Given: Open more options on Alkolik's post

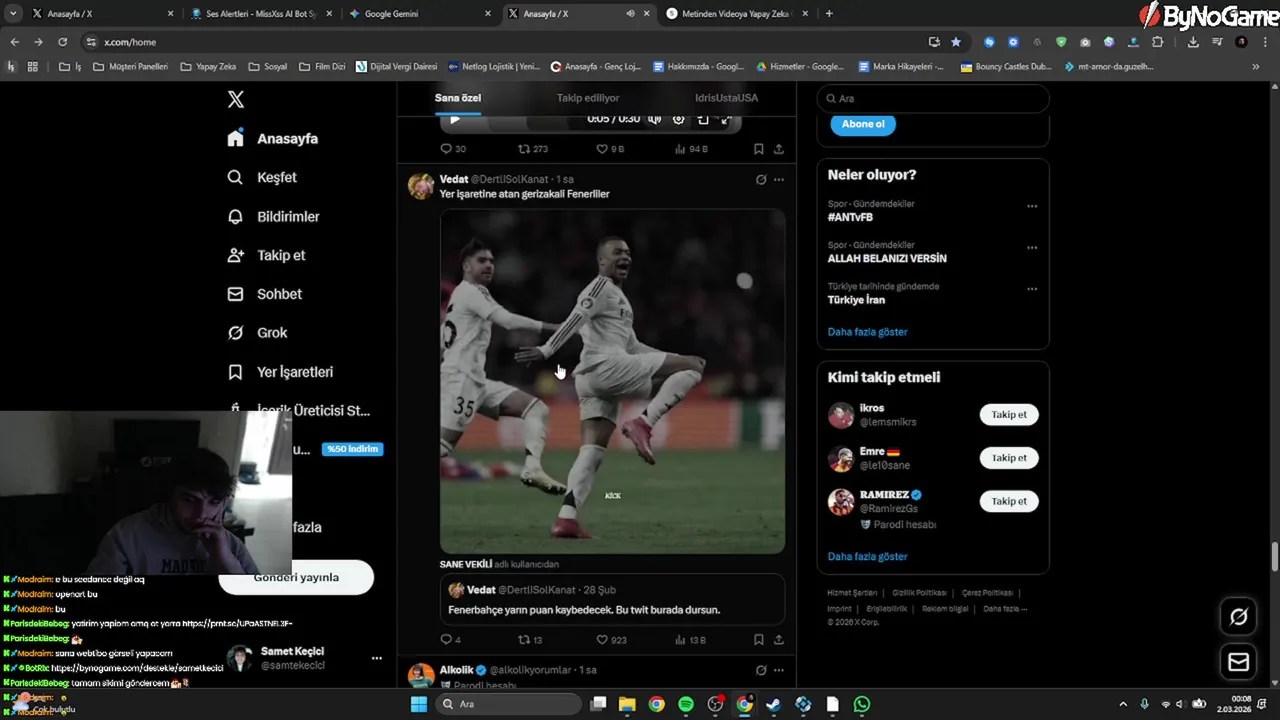Looking at the screenshot, I should click(779, 670).
